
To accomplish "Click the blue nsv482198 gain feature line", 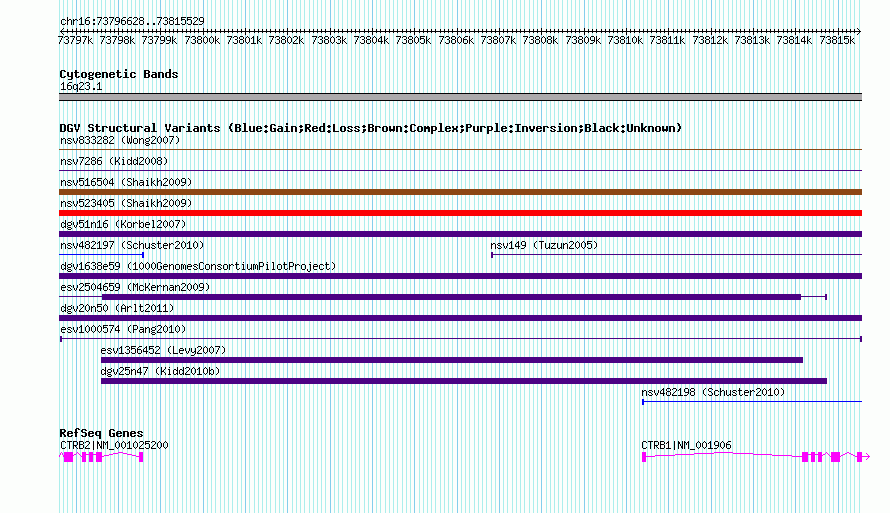I will pos(752,402).
